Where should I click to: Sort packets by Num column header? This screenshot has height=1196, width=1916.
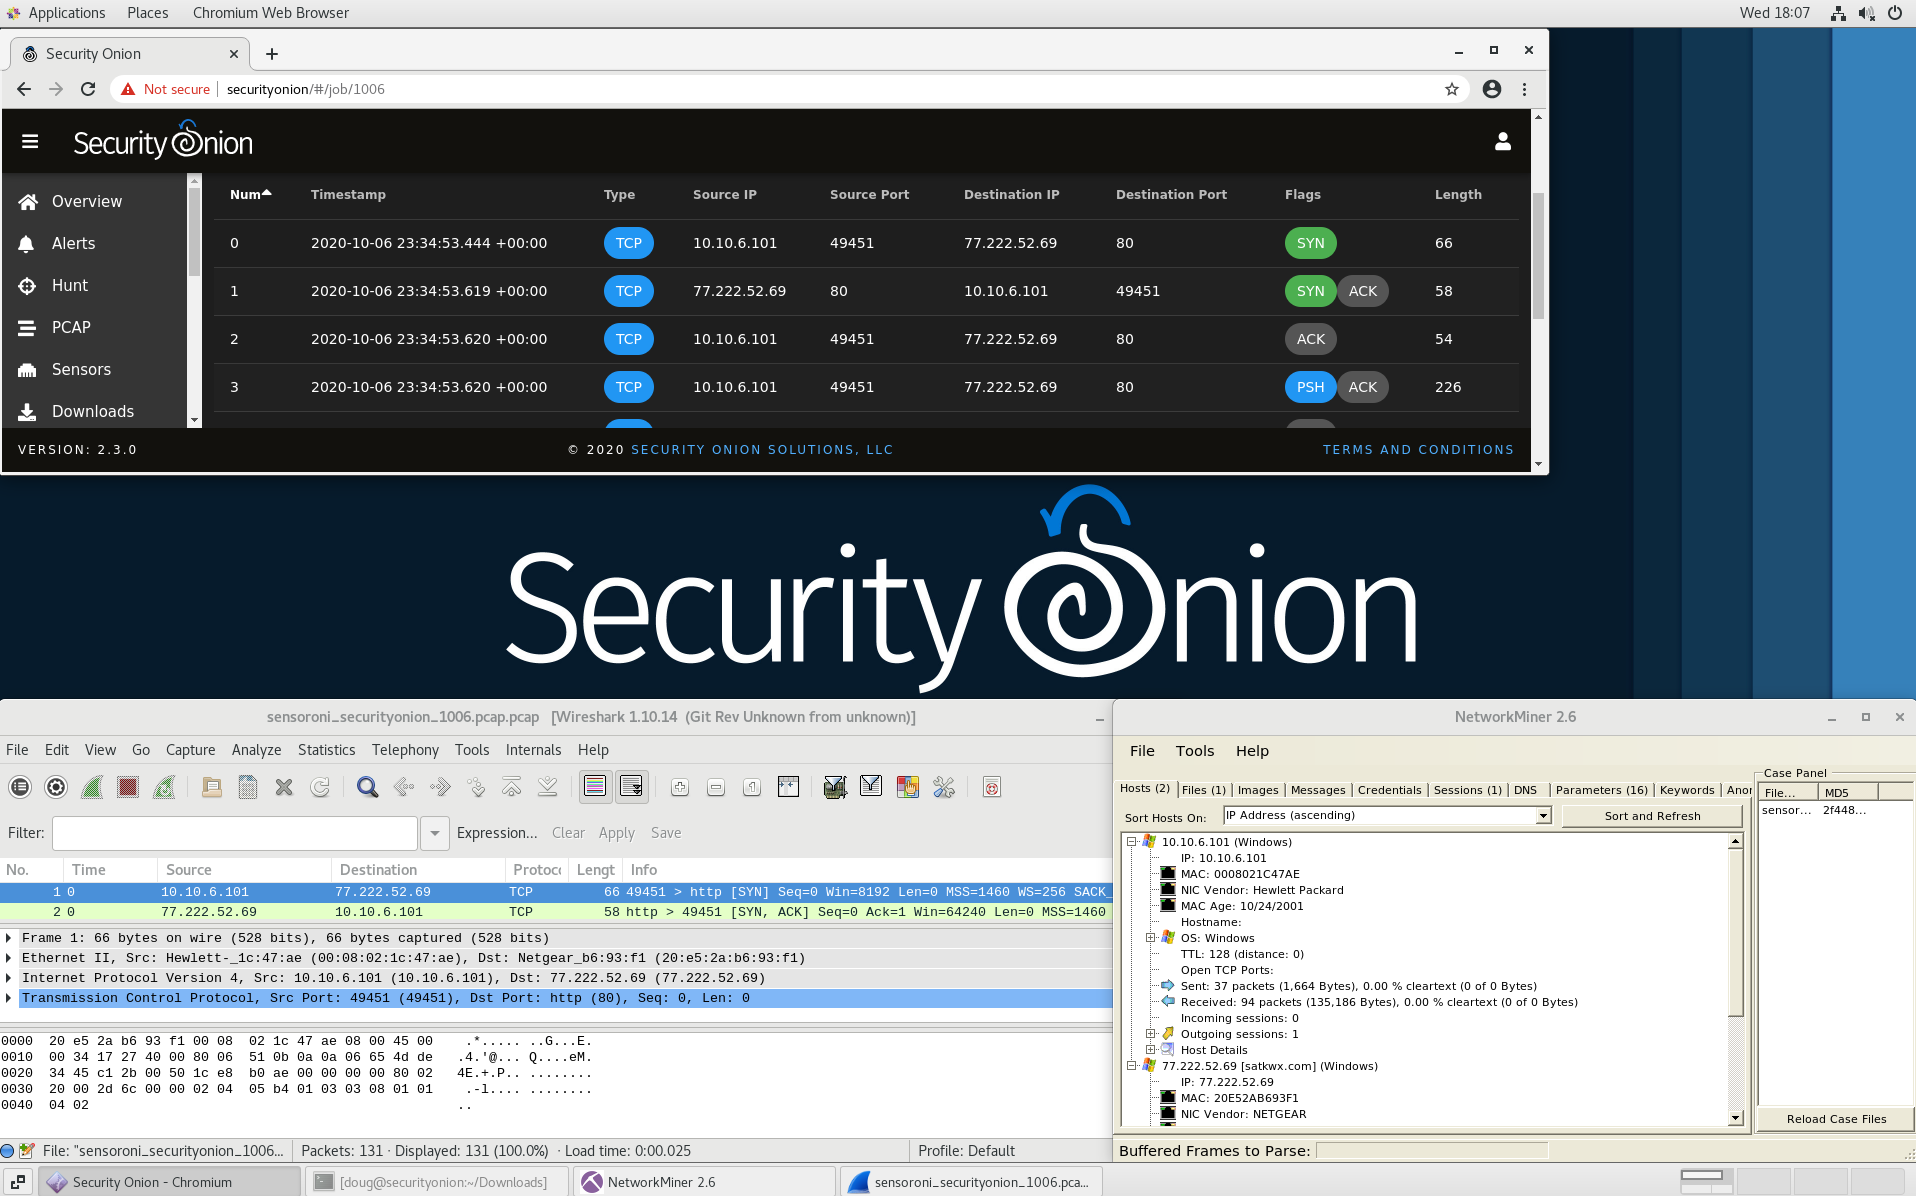[250, 195]
